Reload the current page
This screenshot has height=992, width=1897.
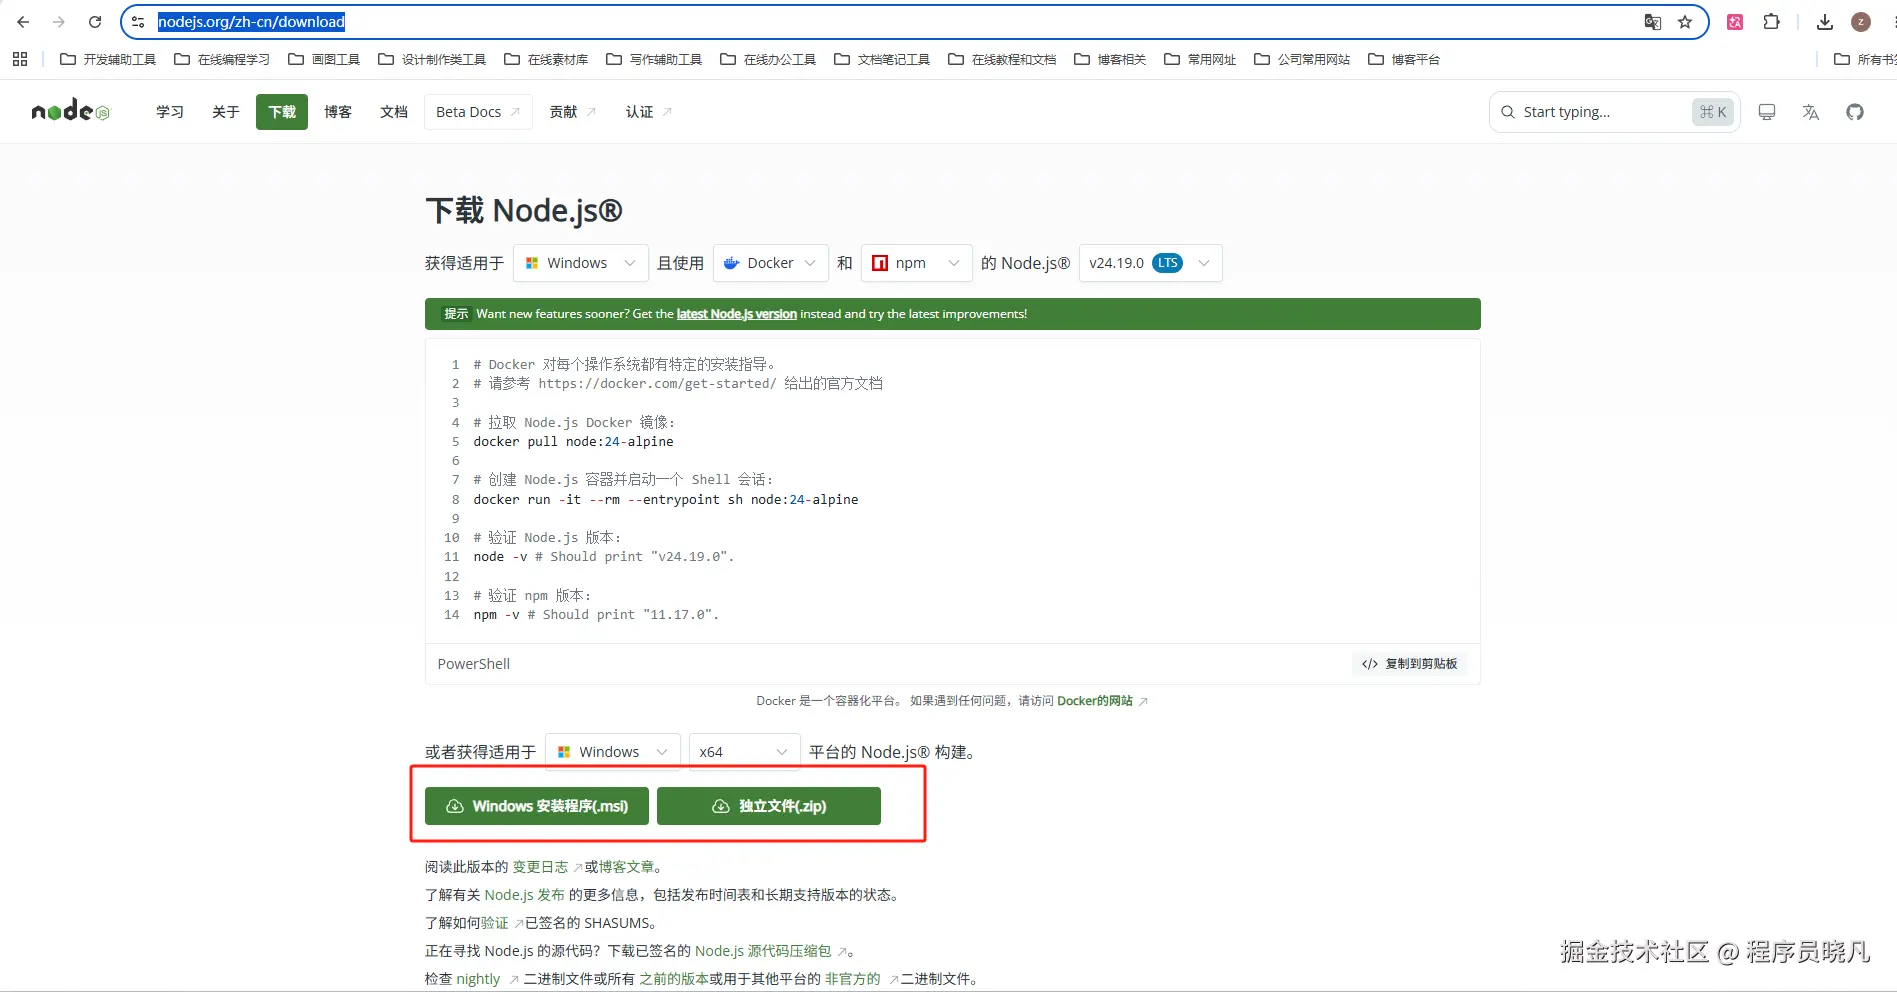(x=95, y=22)
